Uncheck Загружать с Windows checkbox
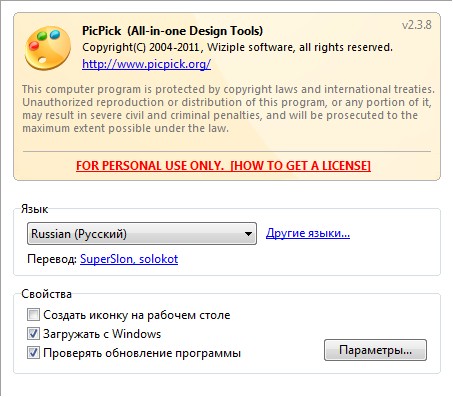Screen dimensions: 453x397 (x=33, y=333)
